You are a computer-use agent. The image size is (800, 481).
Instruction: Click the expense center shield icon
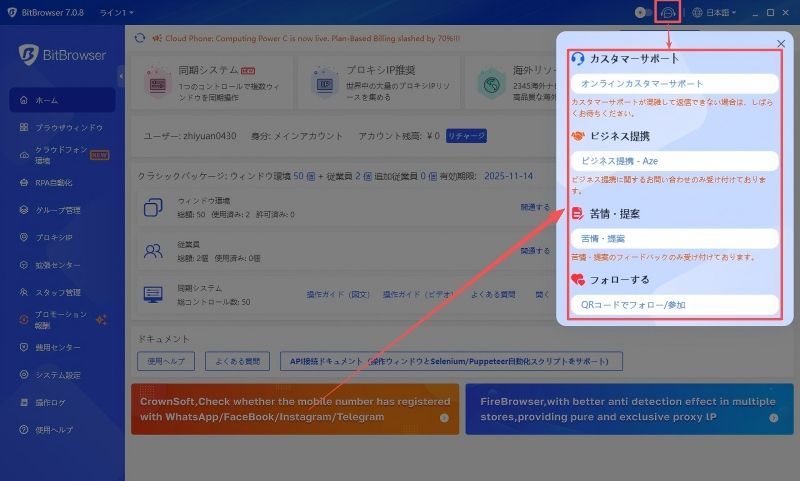[23, 347]
